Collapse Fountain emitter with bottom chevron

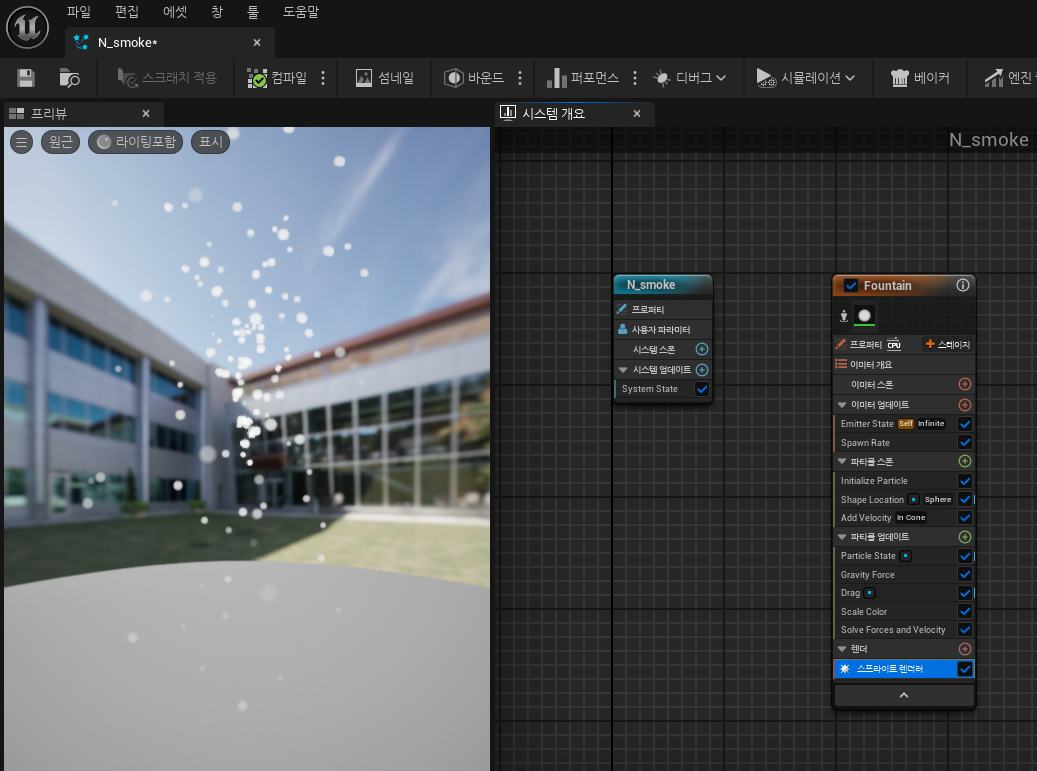click(904, 695)
